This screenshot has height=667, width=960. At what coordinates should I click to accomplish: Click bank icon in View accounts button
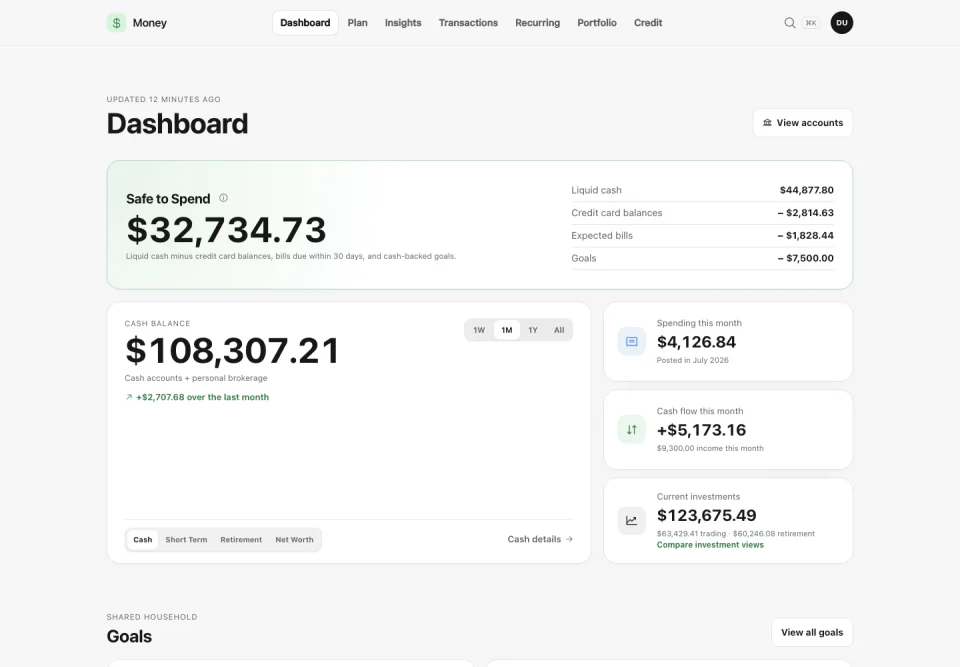point(767,122)
